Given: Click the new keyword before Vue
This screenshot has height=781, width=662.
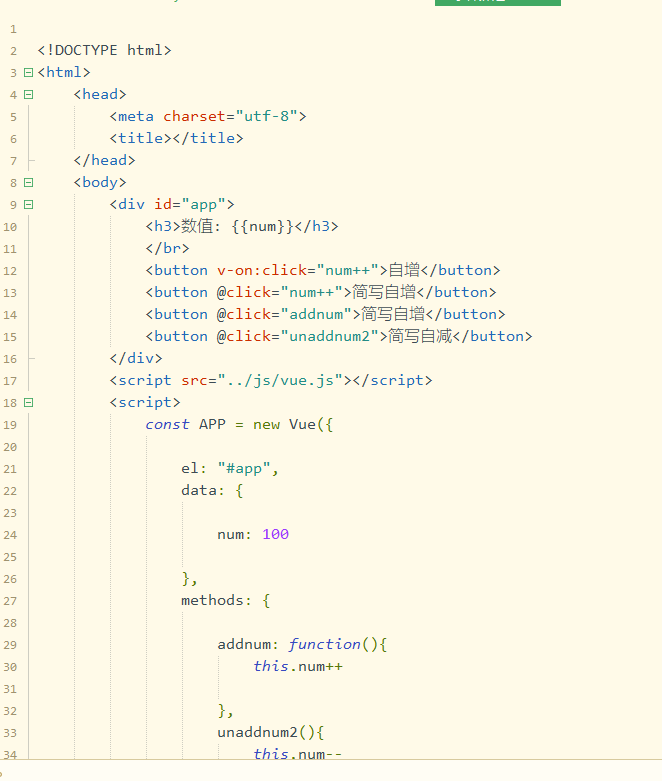Looking at the screenshot, I should [266, 424].
